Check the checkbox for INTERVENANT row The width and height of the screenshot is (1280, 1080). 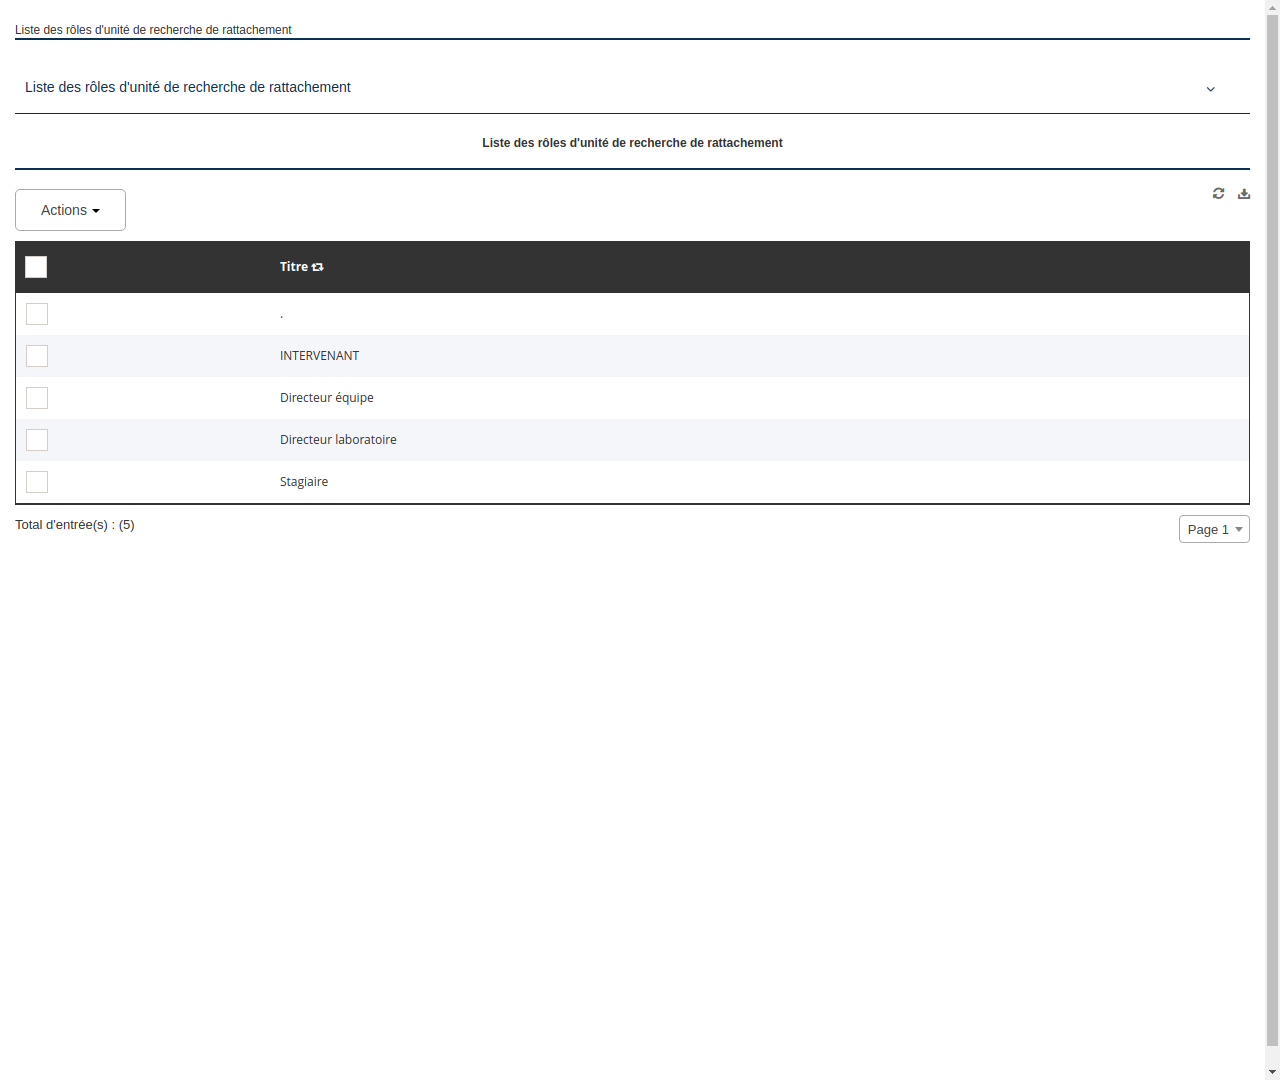37,356
